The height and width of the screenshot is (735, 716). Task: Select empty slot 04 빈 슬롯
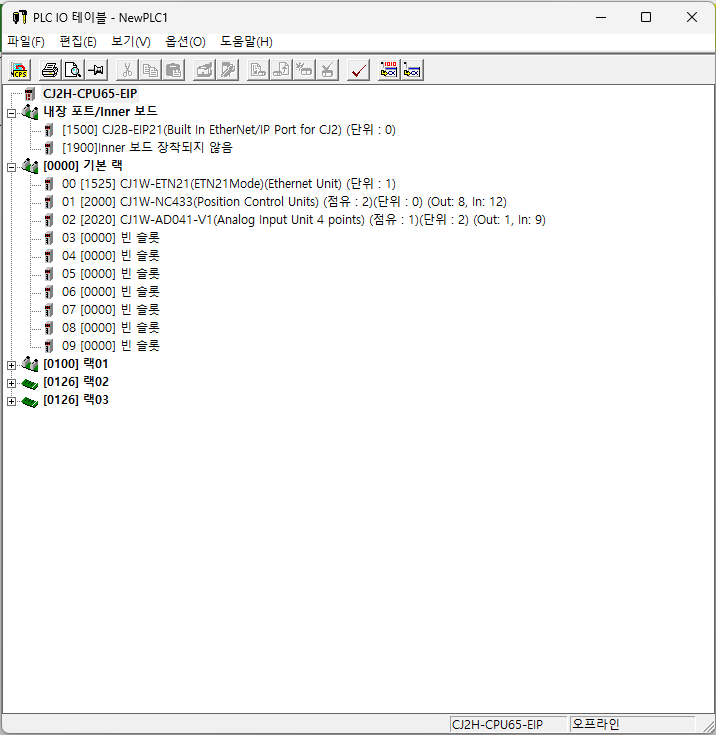click(111, 255)
